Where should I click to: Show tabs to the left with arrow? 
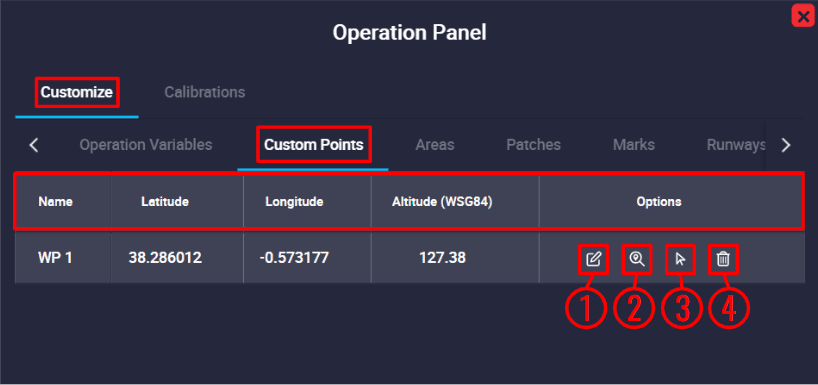[34, 145]
